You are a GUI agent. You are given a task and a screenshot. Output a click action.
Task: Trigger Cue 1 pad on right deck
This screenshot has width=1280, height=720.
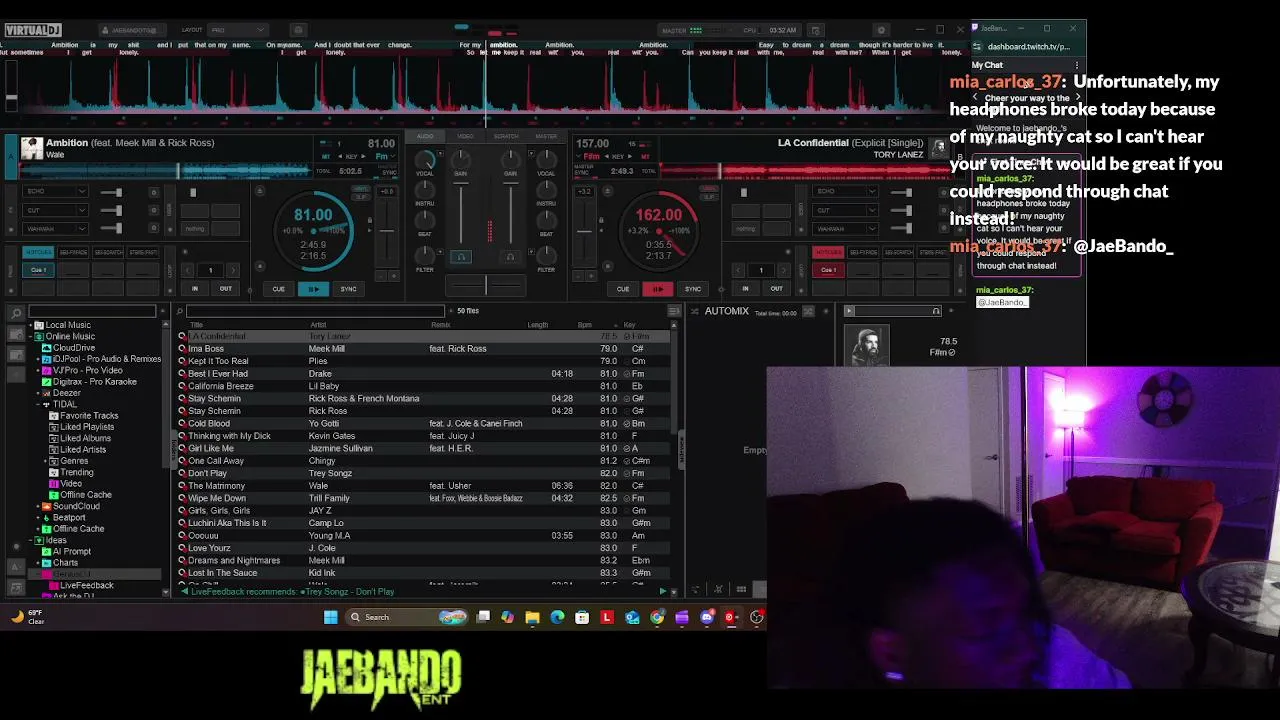coord(828,270)
